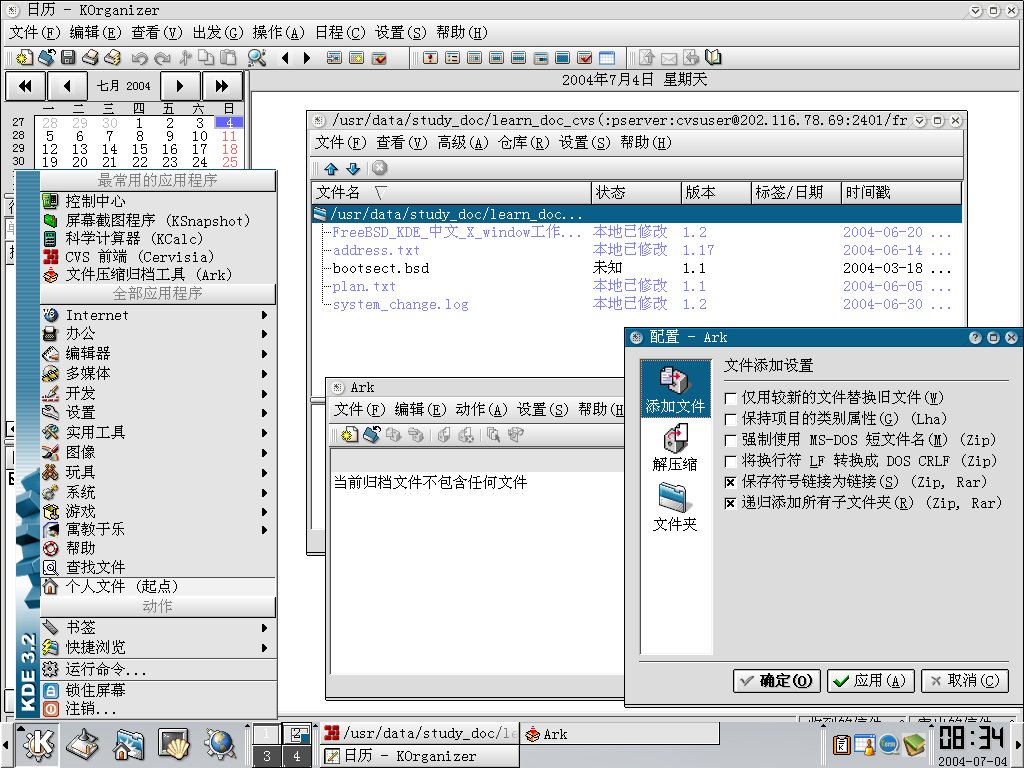
Task: Expand the 书签 submenu
Action: pyautogui.click(x=159, y=628)
